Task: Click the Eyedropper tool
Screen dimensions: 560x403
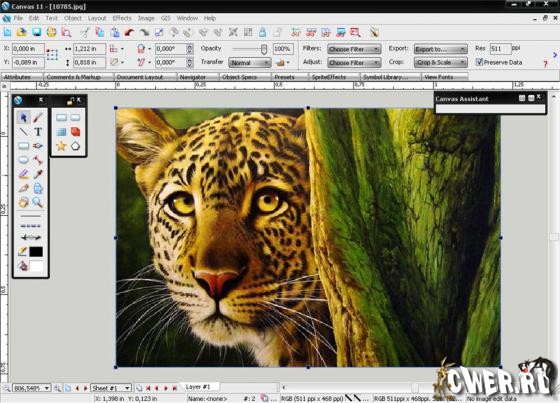Action: click(x=38, y=174)
